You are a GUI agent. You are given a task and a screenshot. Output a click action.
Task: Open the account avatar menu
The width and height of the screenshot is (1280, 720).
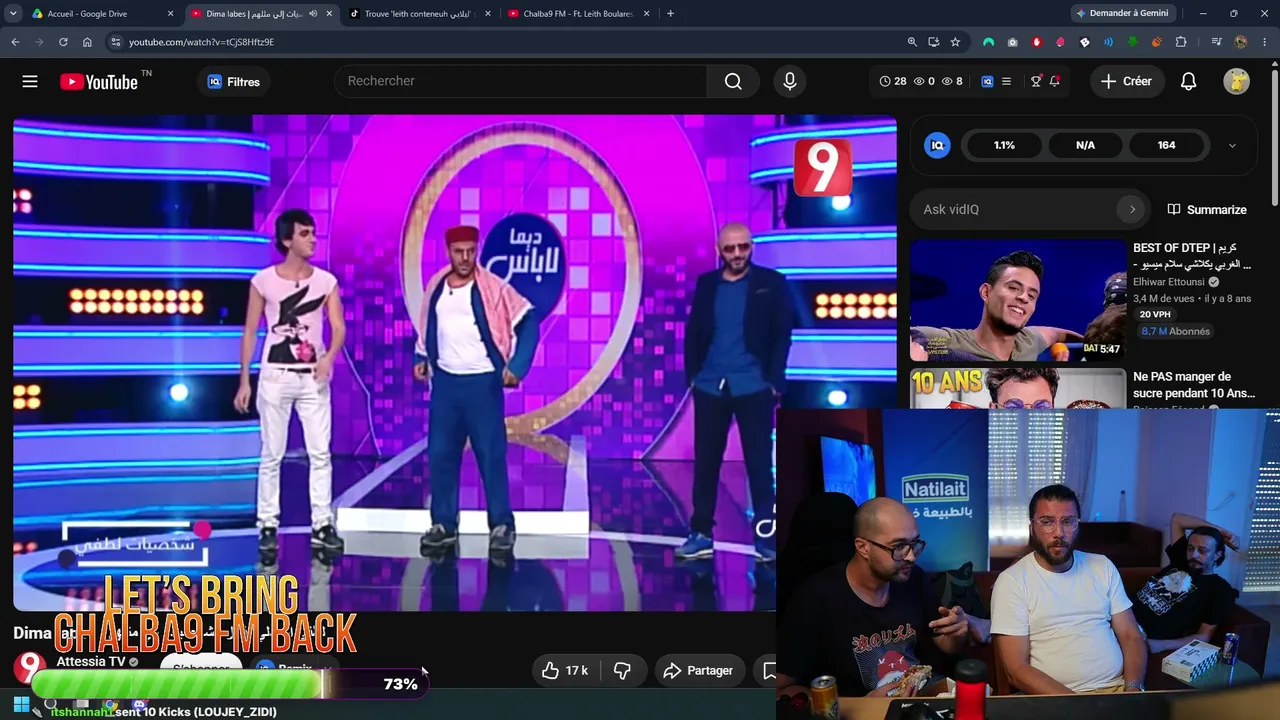point(1237,81)
